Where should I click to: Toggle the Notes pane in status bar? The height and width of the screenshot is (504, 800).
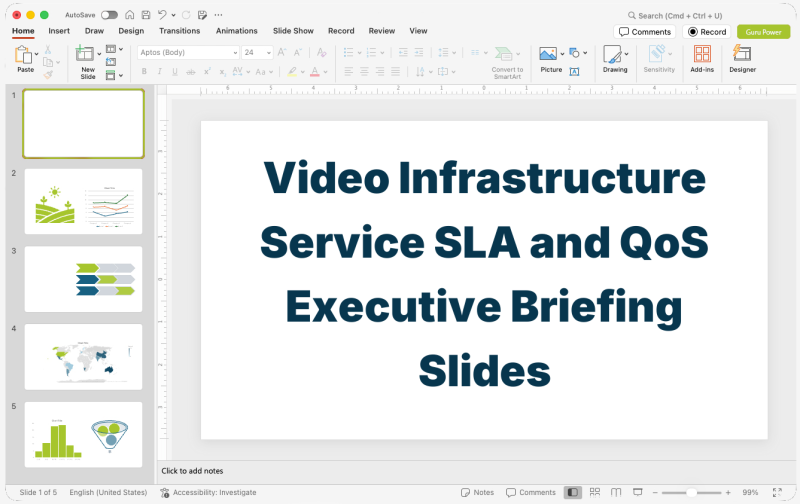478,492
